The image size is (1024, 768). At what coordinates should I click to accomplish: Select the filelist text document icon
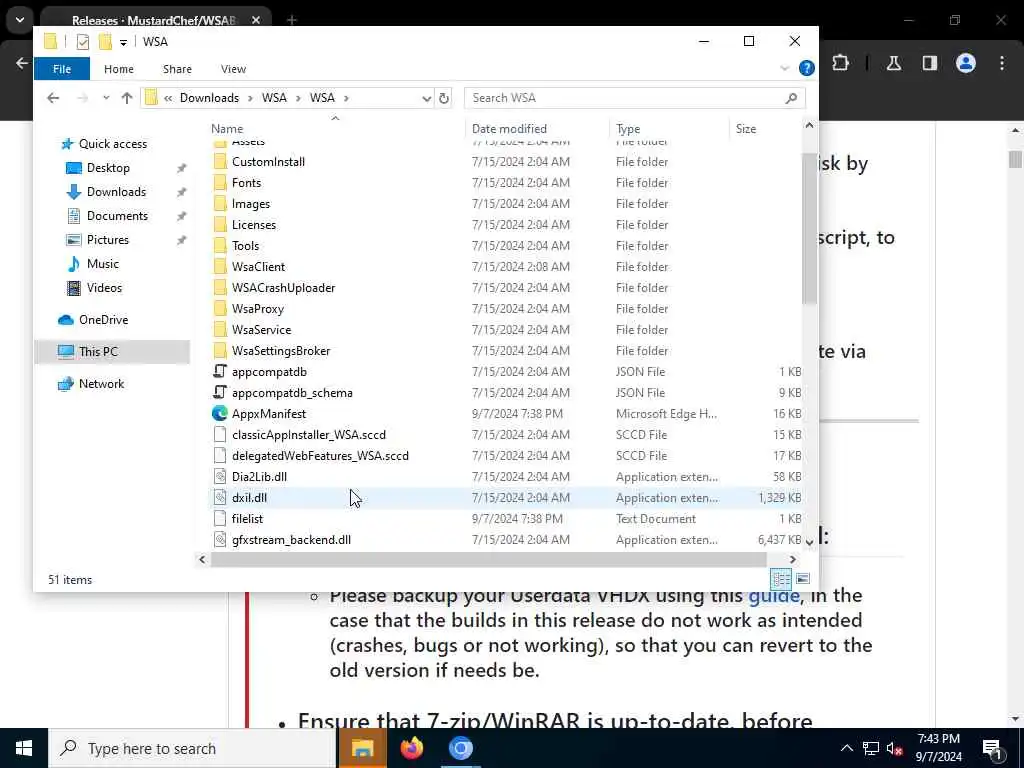coord(220,519)
